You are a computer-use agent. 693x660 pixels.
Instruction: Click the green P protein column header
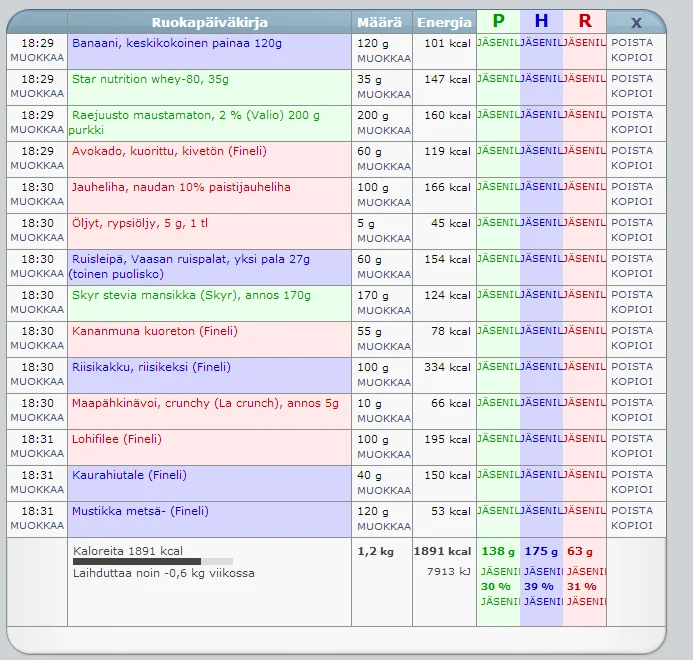pos(498,21)
